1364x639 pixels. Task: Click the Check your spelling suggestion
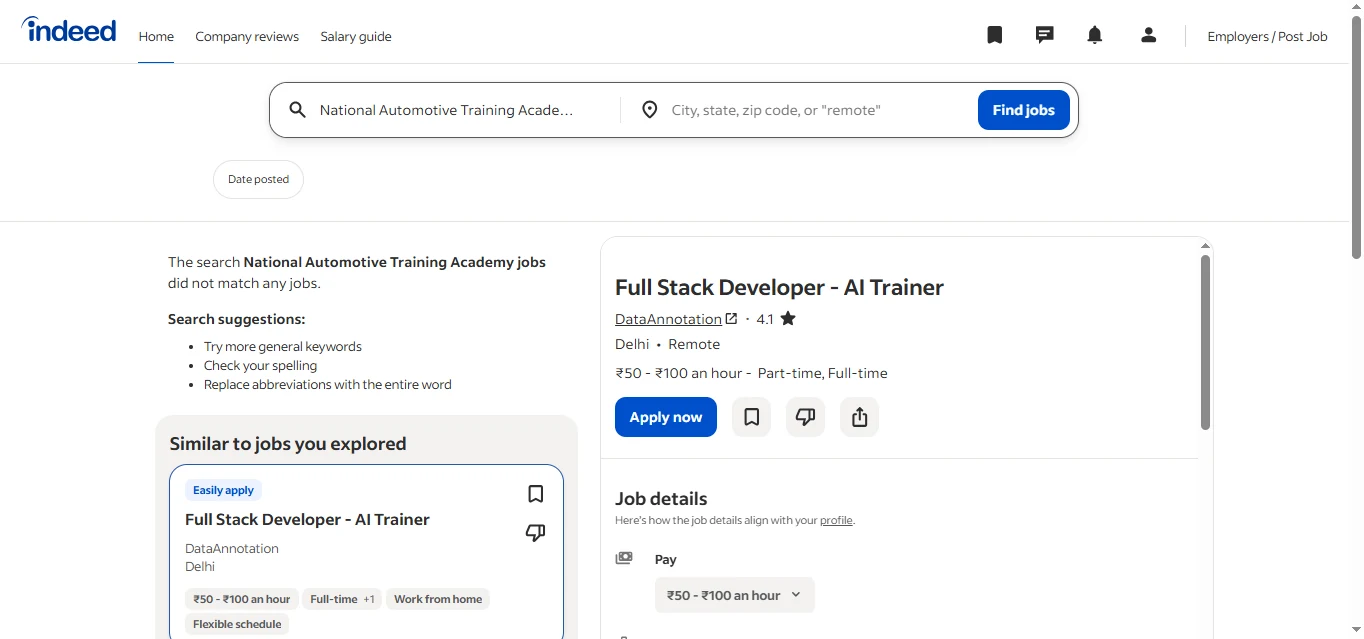coord(261,365)
